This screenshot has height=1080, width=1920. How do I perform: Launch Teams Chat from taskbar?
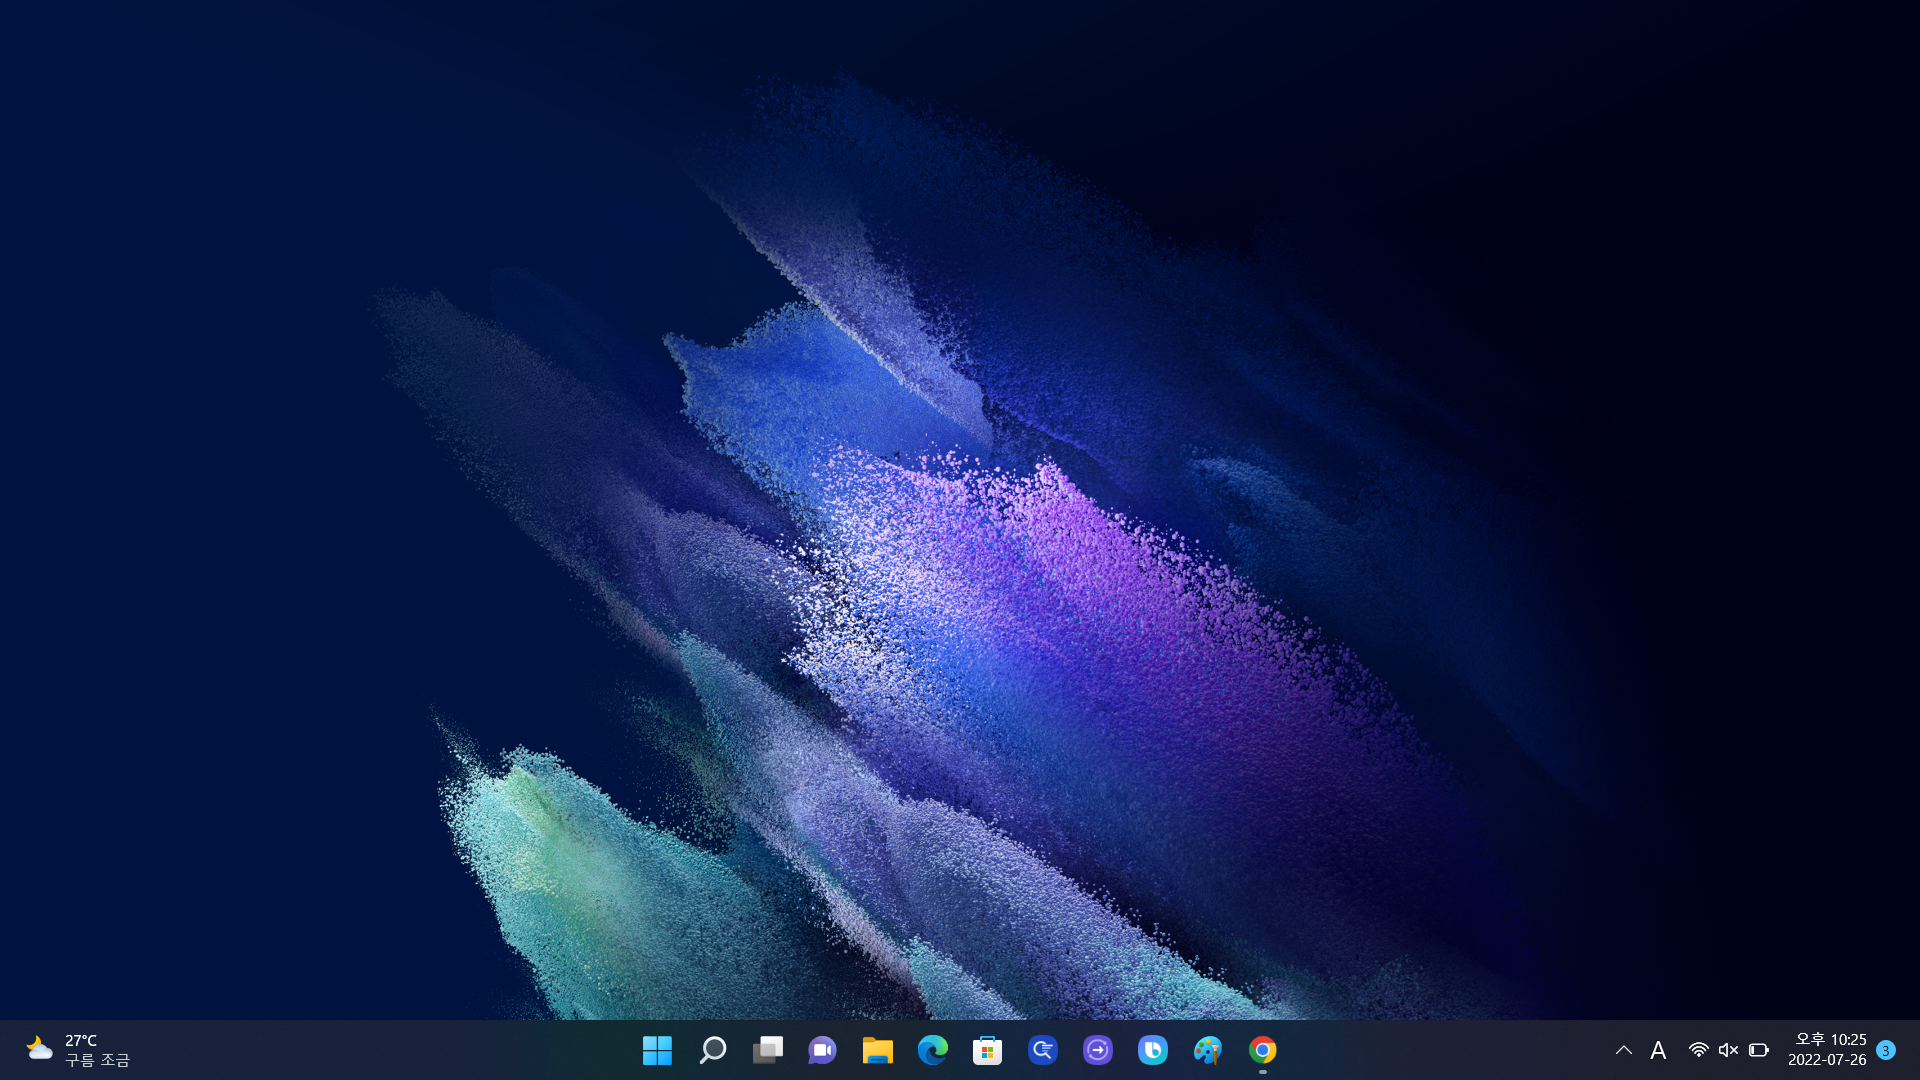(x=822, y=1050)
